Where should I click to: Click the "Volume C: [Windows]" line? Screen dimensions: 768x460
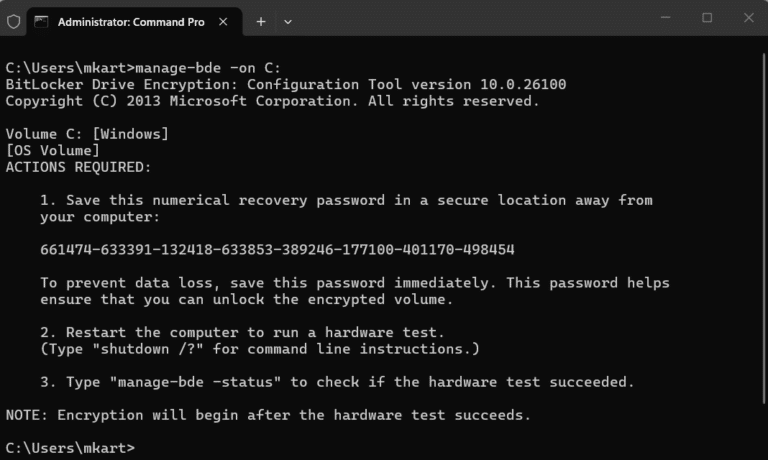click(87, 133)
